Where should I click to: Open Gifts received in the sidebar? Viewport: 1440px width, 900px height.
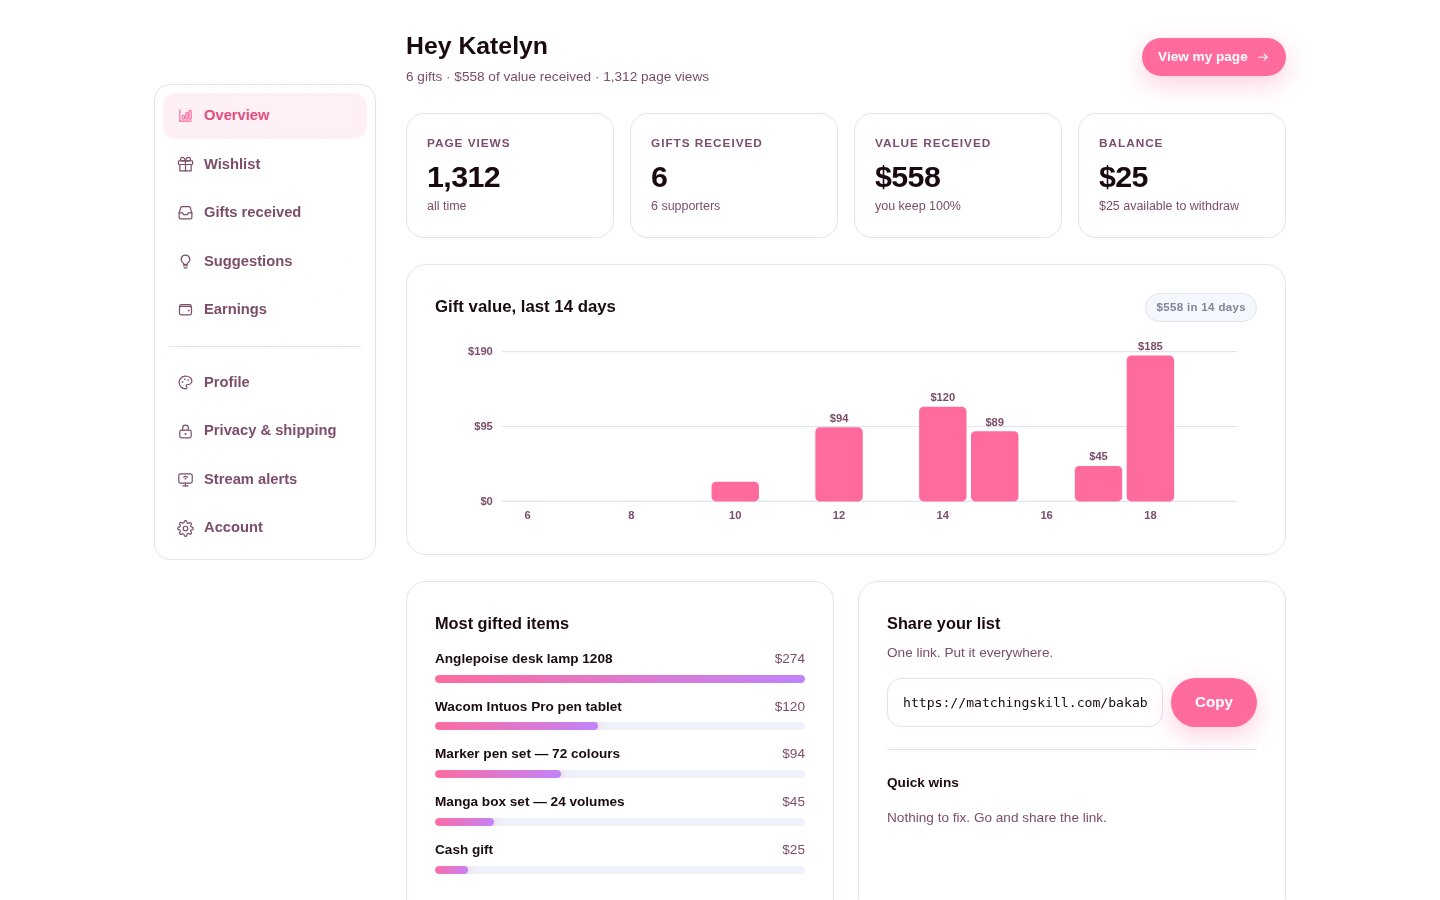click(x=265, y=213)
